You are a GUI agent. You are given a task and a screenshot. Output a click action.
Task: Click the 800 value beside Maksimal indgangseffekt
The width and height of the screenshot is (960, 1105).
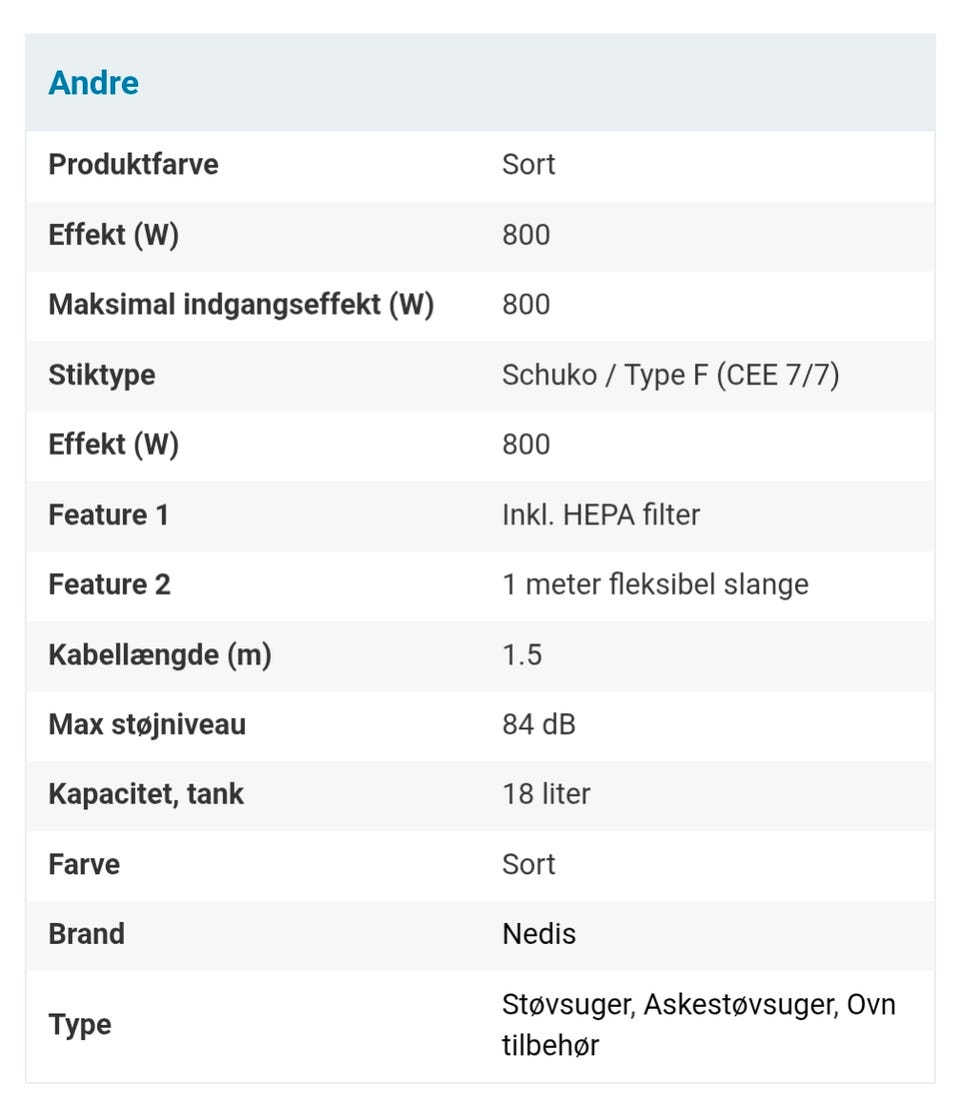point(526,304)
